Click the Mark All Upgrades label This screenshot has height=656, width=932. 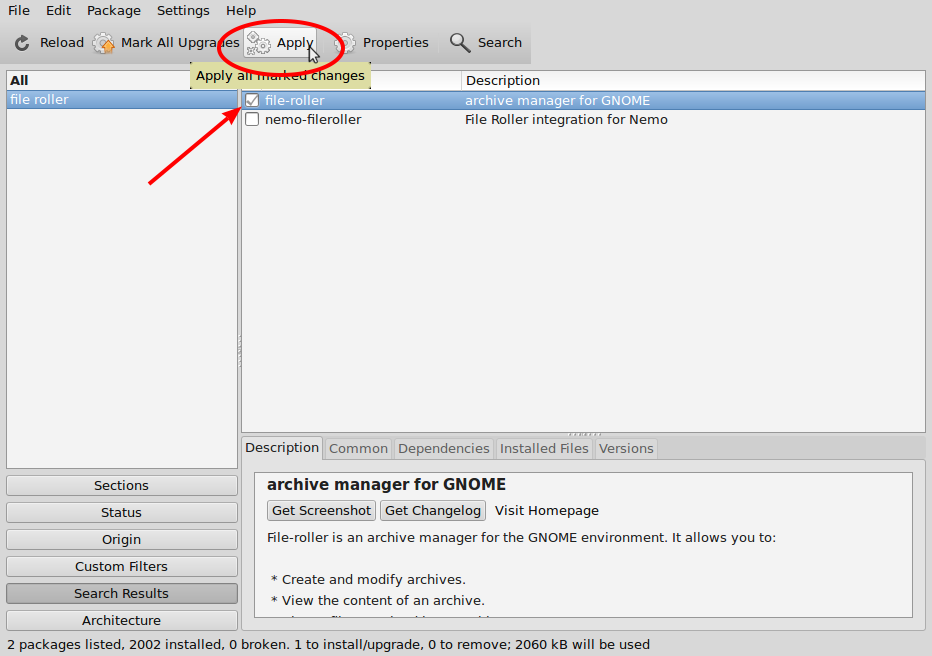pos(180,43)
